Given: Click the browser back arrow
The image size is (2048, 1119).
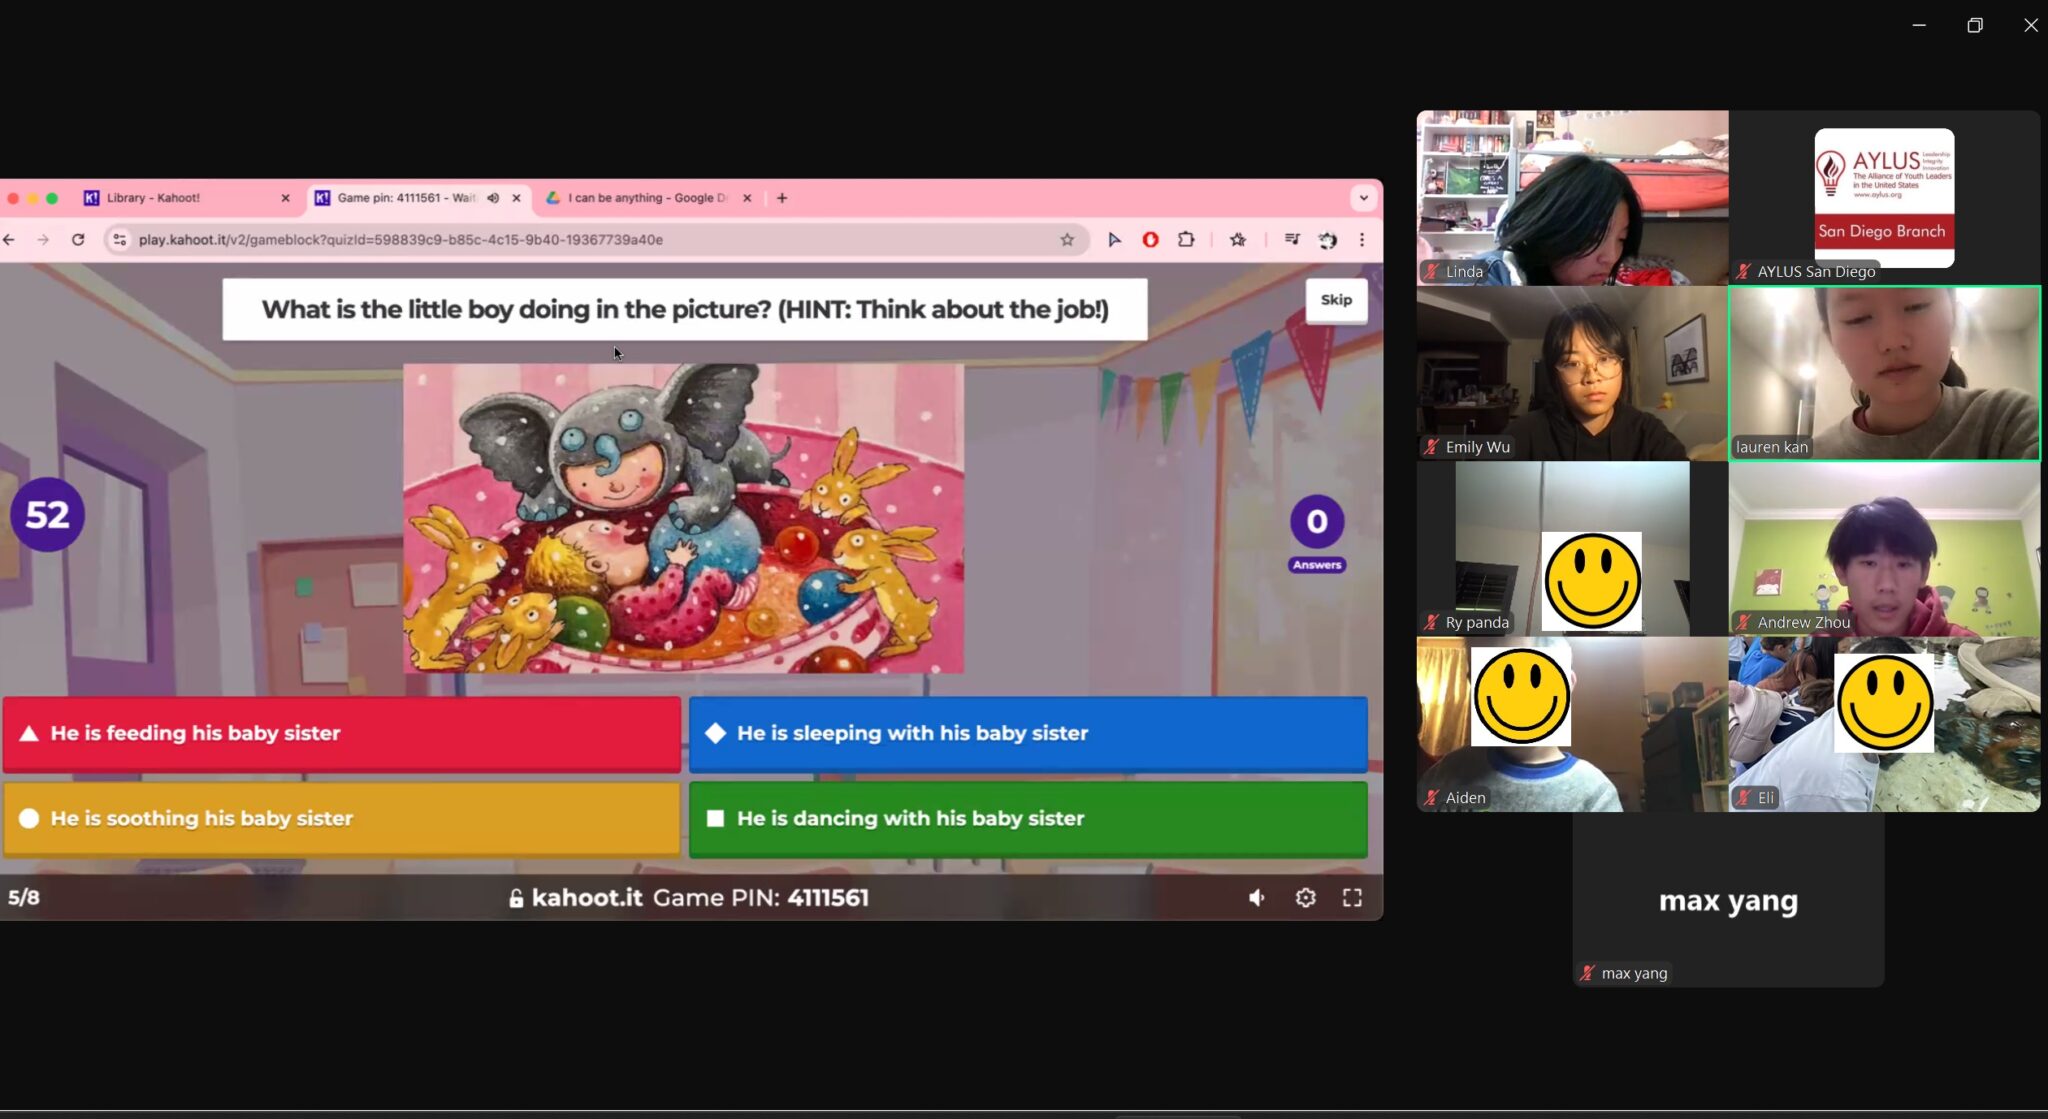Looking at the screenshot, I should pyautogui.click(x=9, y=240).
